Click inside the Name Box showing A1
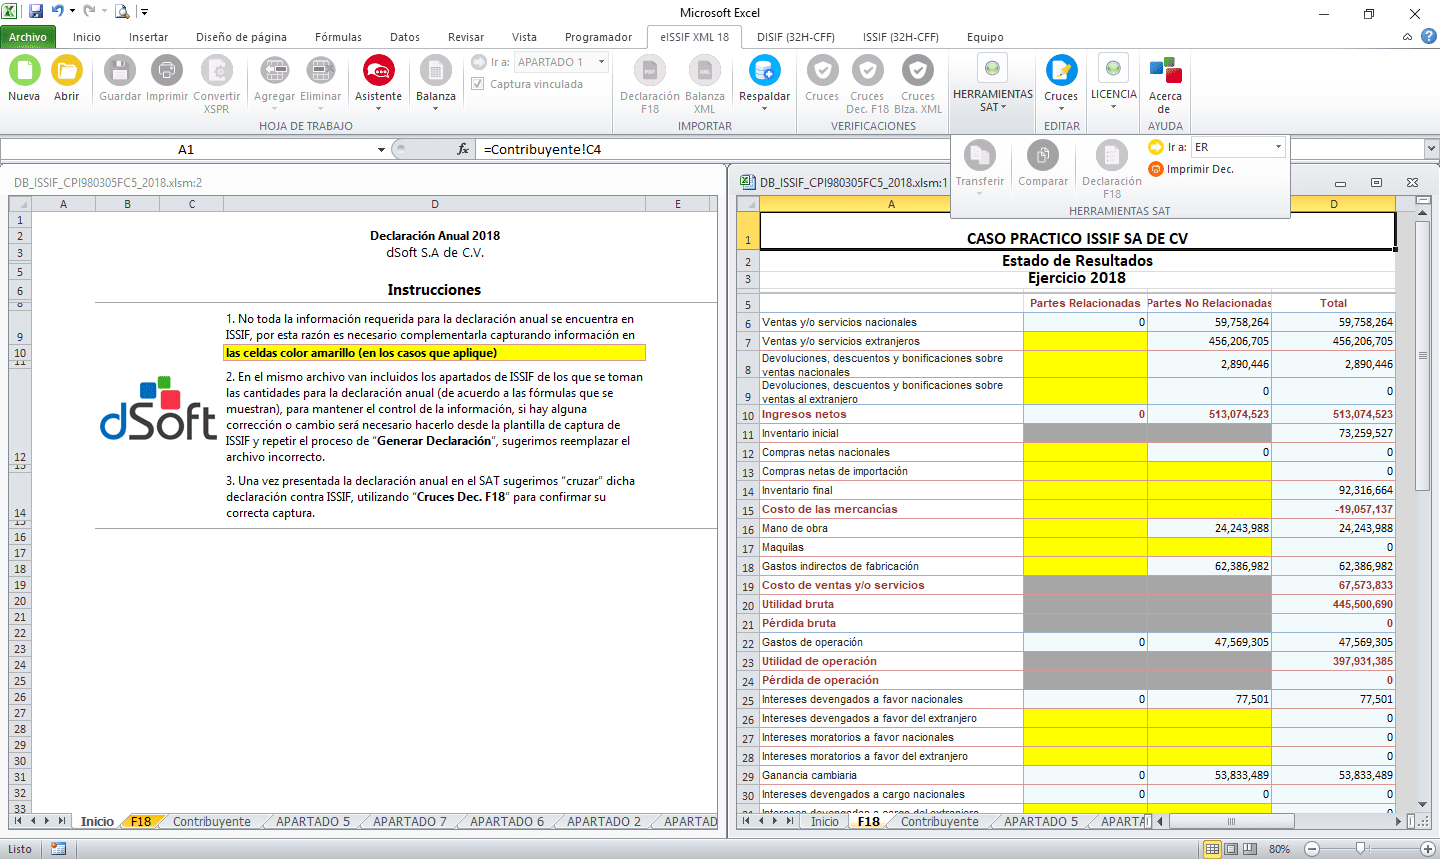Viewport: 1440px width, 859px height. 200,148
